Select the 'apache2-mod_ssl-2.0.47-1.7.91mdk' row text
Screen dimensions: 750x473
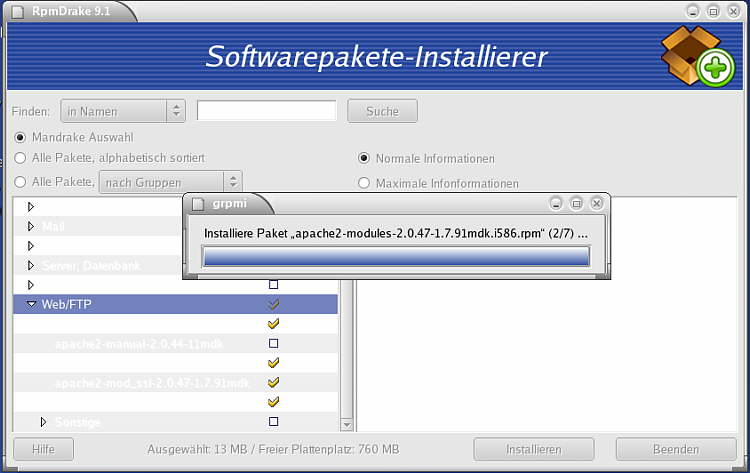point(152,383)
